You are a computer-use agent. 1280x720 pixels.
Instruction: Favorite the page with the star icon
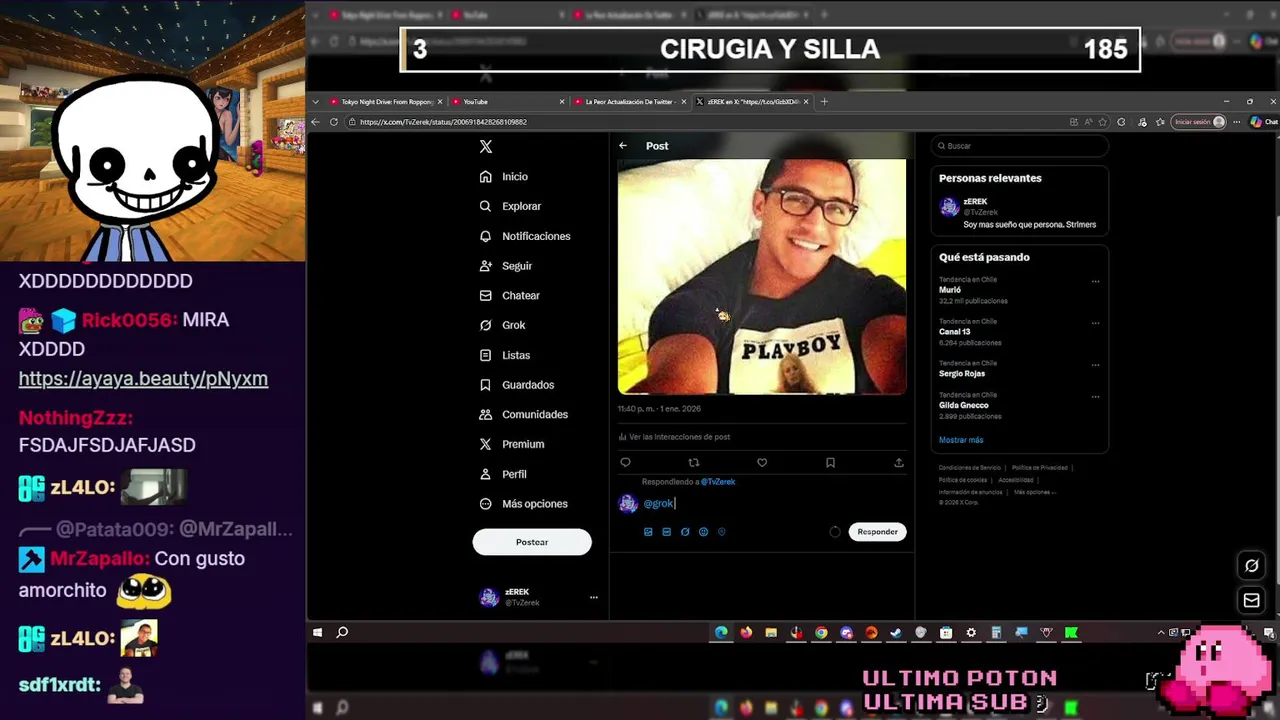[x=1103, y=122]
